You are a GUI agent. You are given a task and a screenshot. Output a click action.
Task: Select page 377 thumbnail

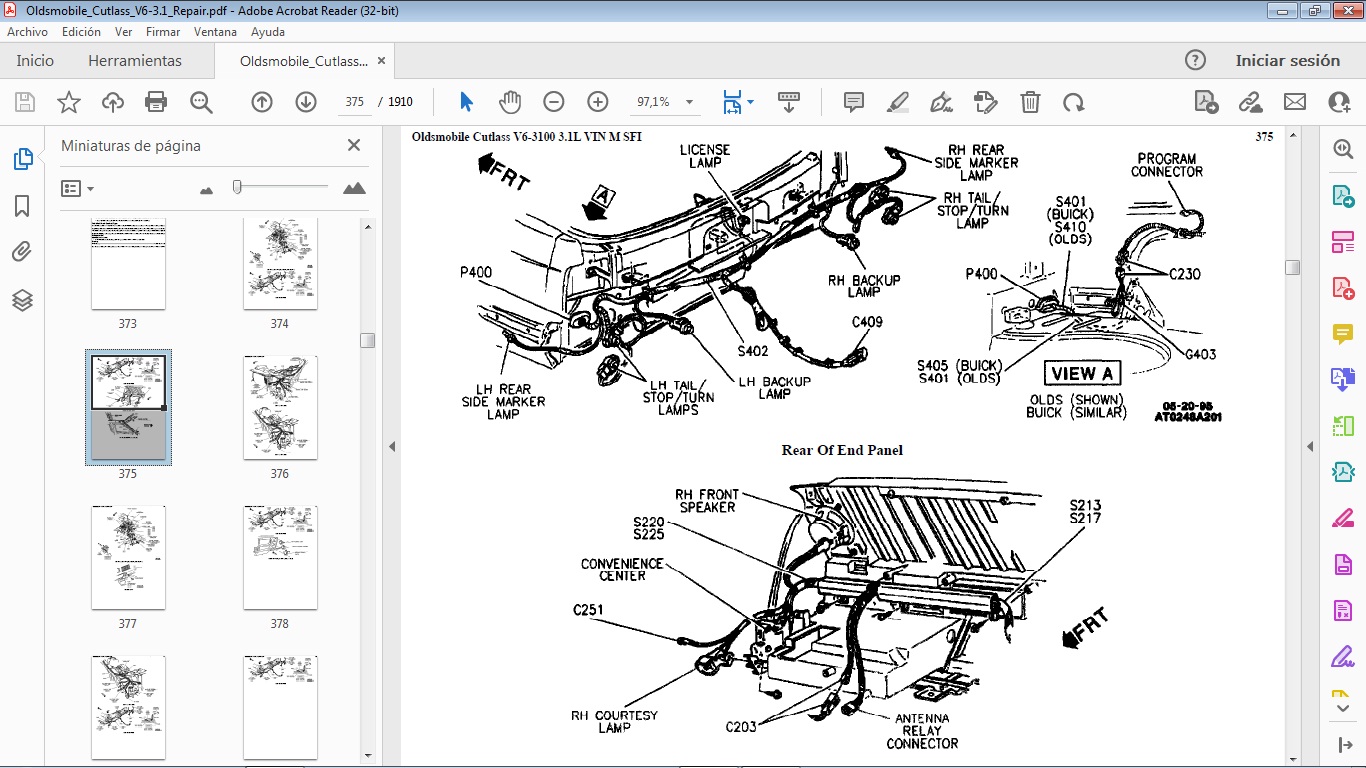coord(128,557)
